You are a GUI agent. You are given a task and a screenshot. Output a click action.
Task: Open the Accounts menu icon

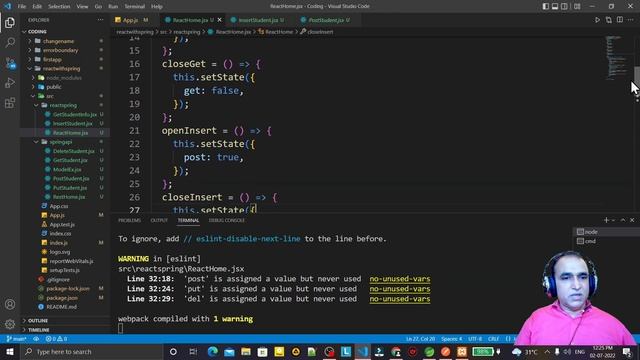tap(10, 304)
